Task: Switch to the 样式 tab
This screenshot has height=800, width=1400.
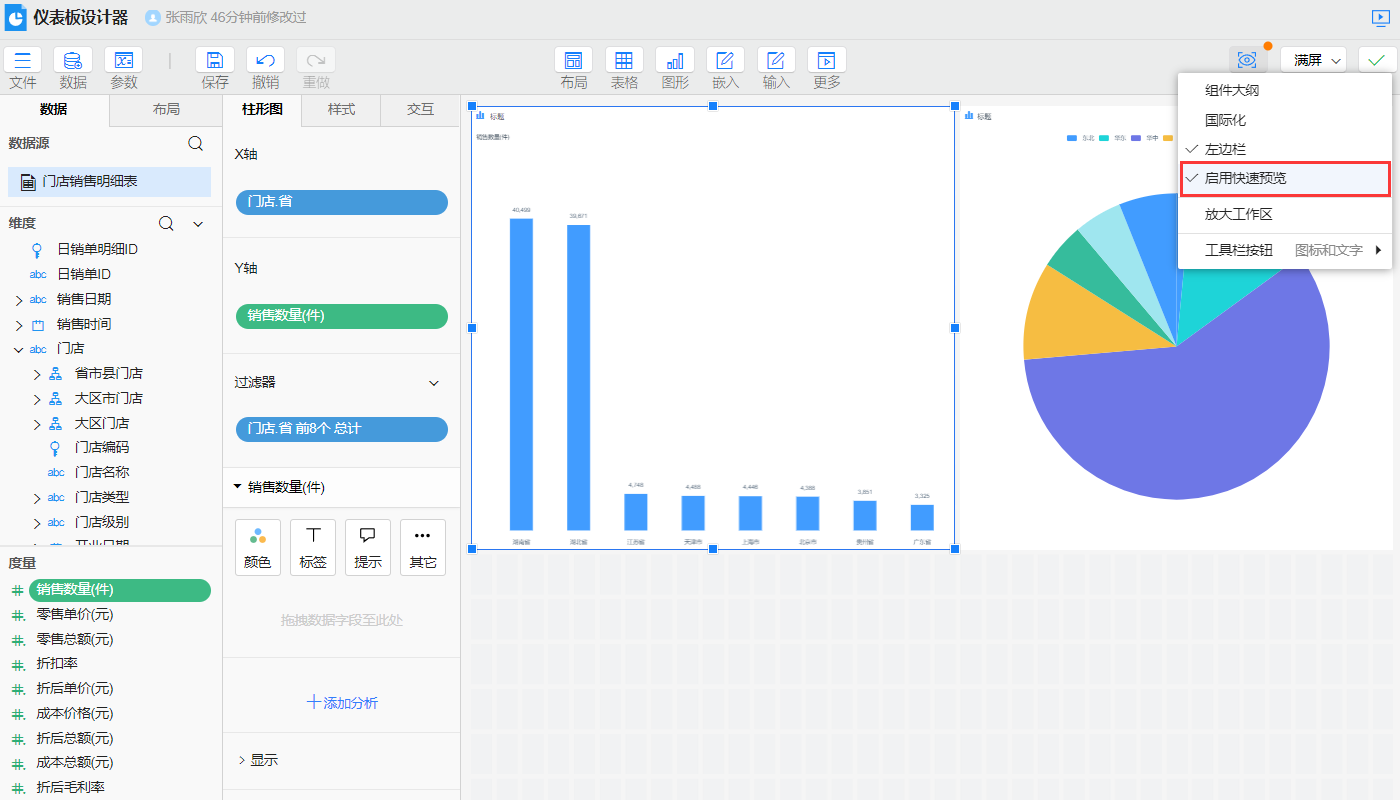Action: coord(341,109)
